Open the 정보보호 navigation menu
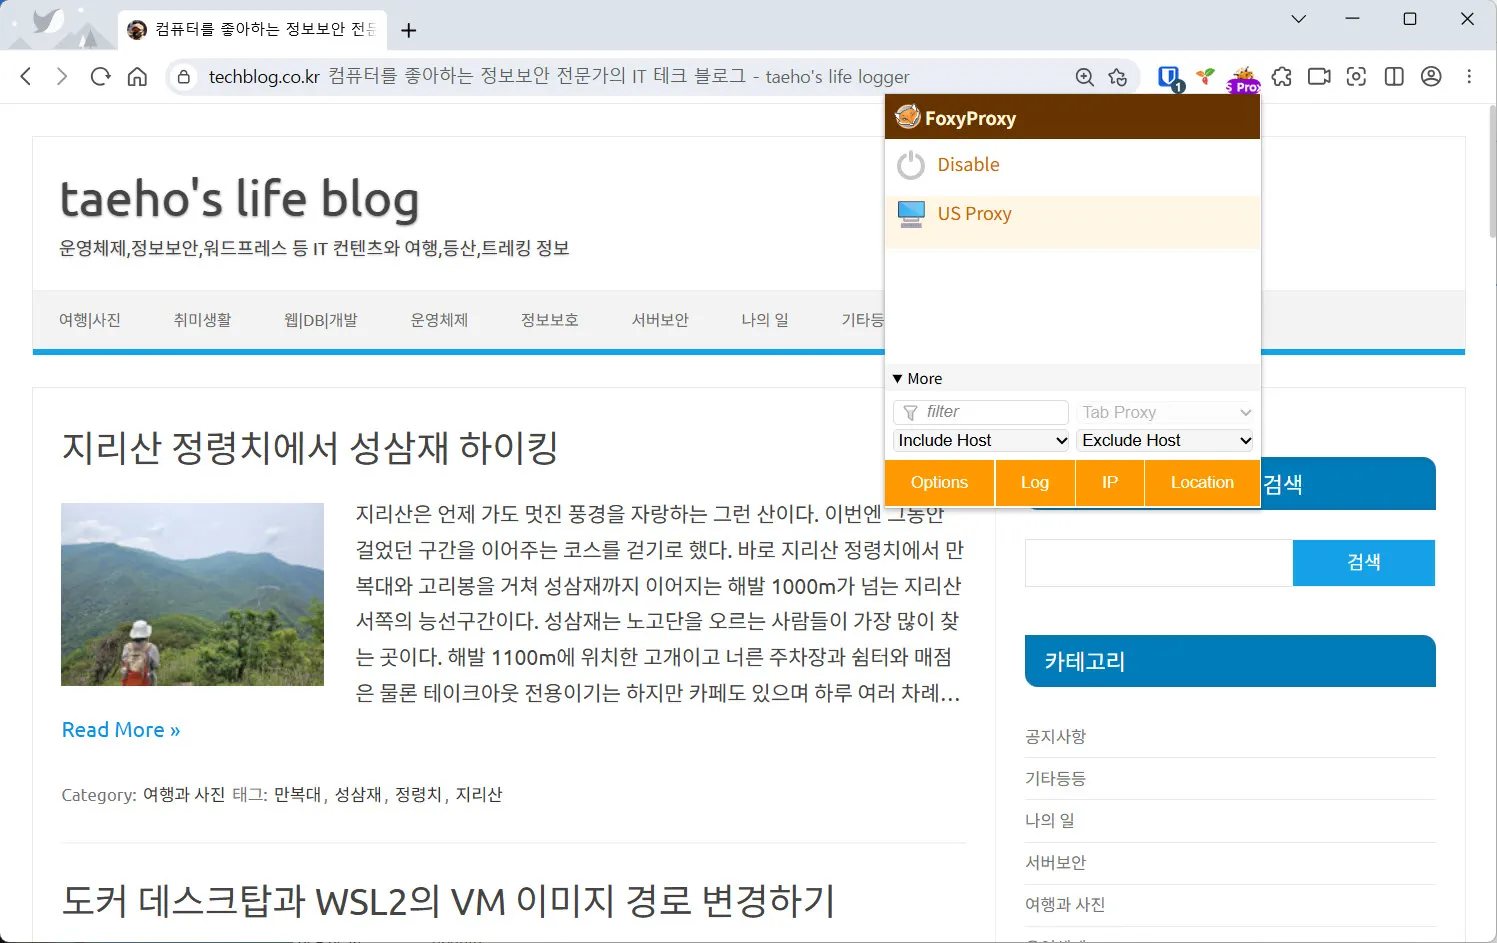1497x943 pixels. (548, 319)
